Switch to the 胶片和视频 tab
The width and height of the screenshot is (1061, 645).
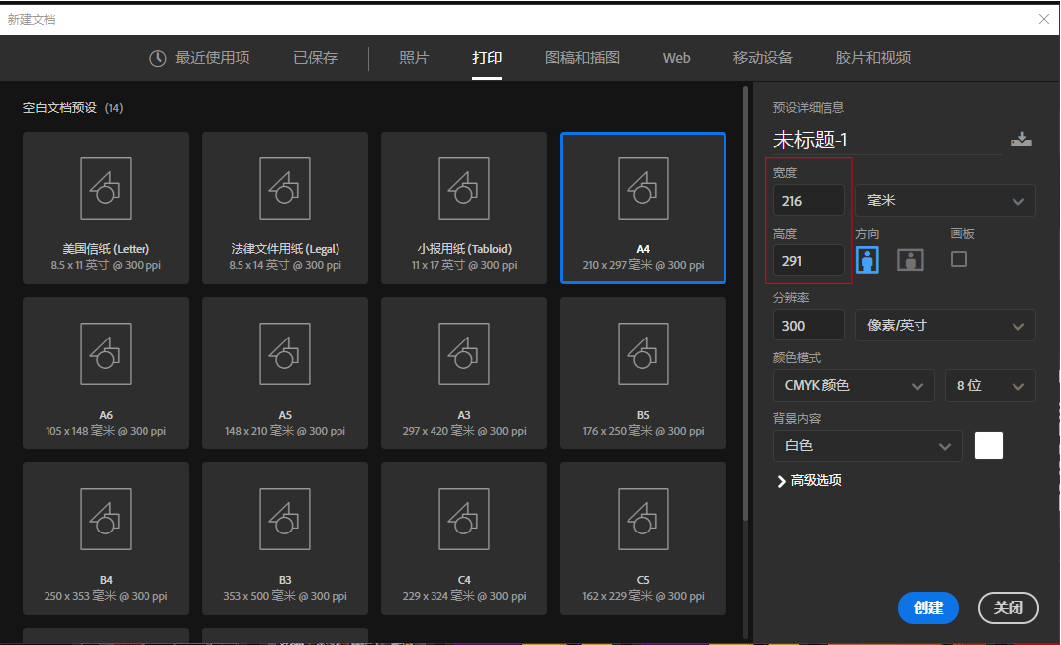873,58
